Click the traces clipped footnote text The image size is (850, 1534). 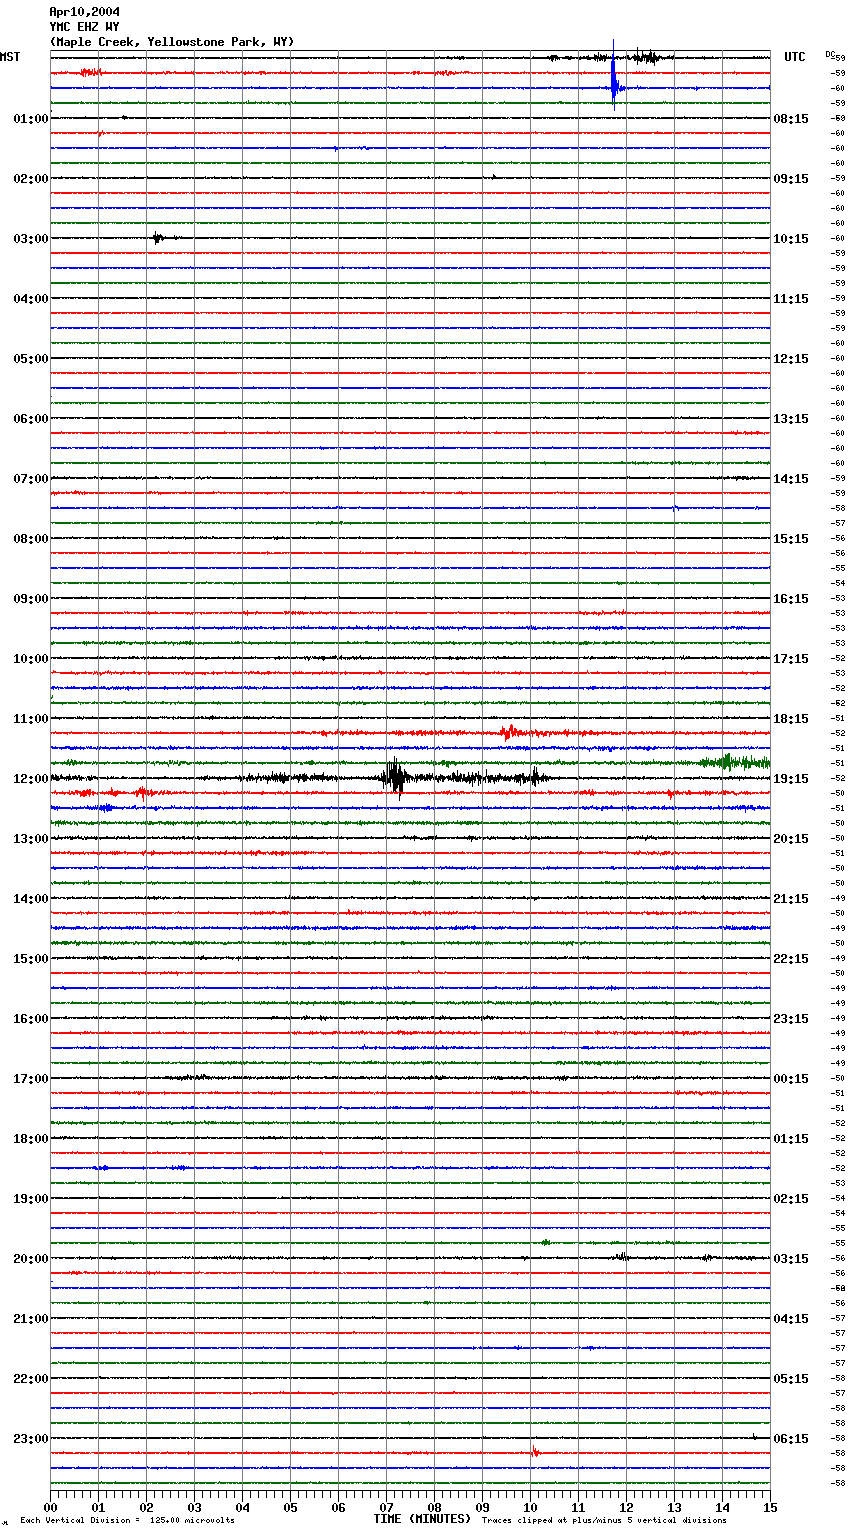point(604,1520)
